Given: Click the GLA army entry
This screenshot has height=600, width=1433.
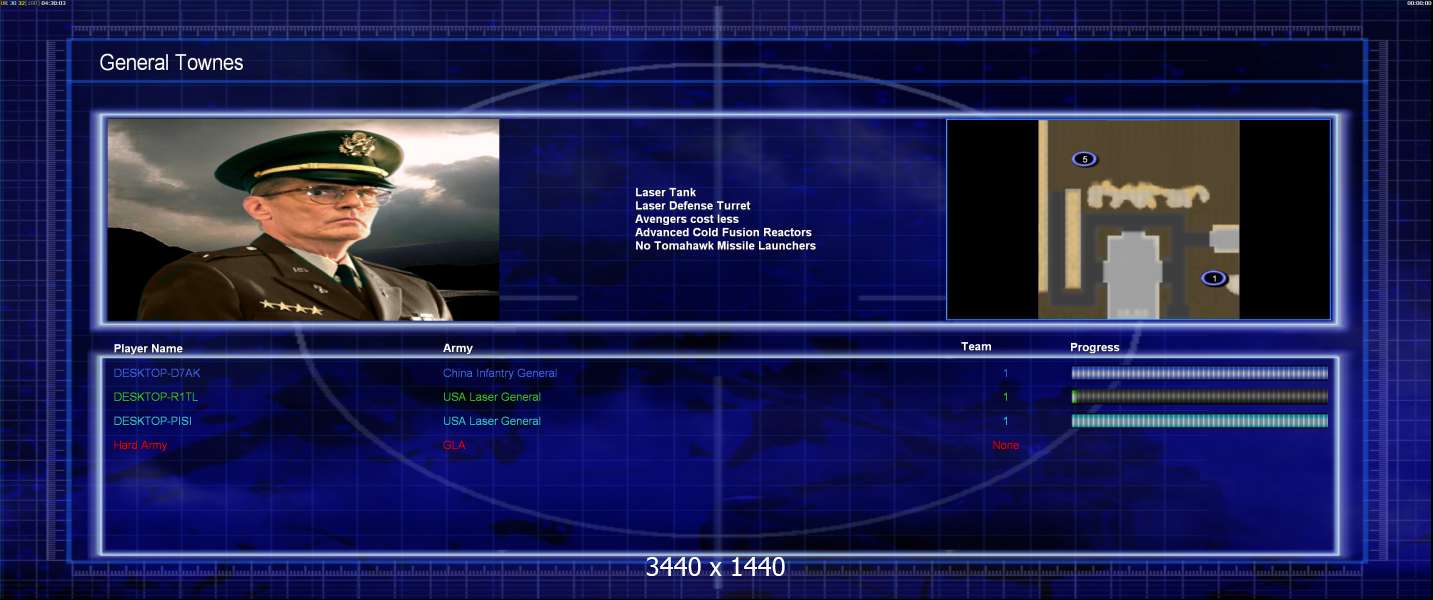Looking at the screenshot, I should coord(454,445).
